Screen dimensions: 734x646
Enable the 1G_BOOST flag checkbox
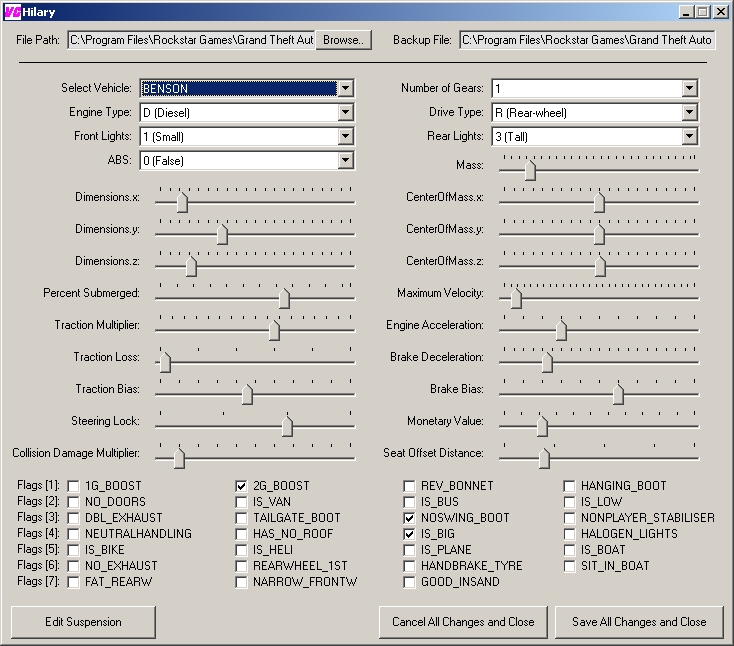(x=74, y=486)
